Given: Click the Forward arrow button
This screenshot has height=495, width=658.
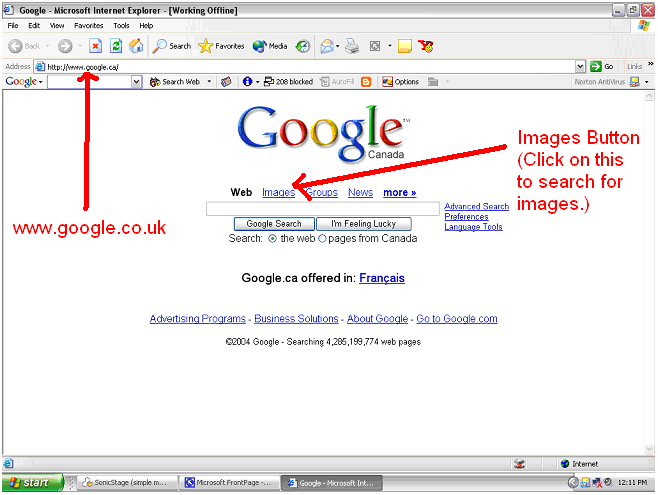Looking at the screenshot, I should pos(65,46).
